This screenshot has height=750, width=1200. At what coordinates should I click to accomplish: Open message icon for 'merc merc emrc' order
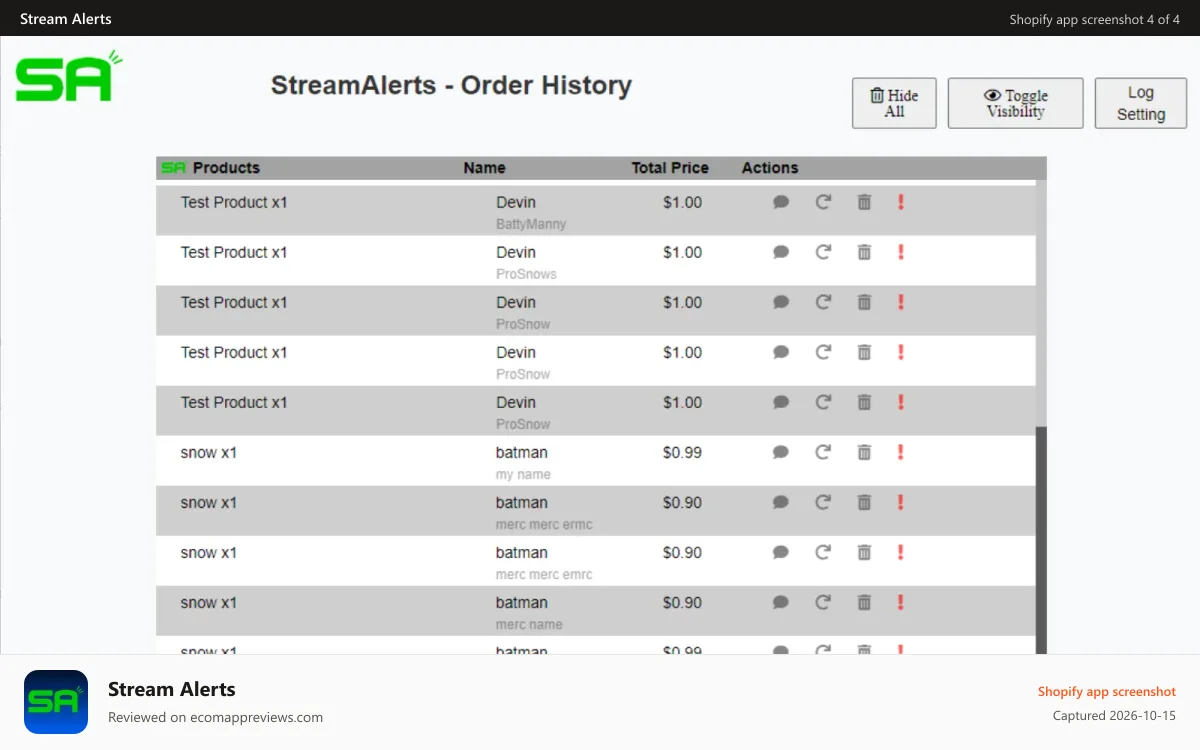781,552
